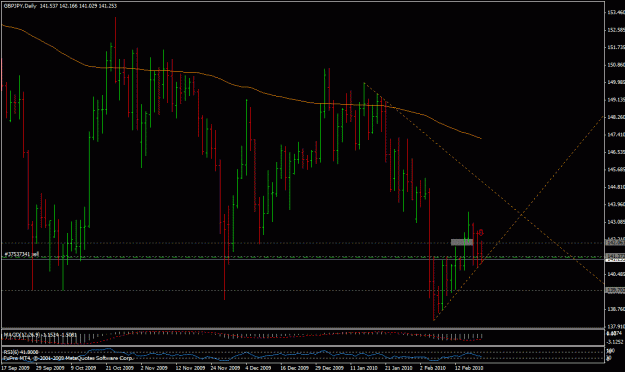The width and height of the screenshot is (625, 372).
Task: Click the 11 Jan 2010 date label
Action: coord(364,368)
